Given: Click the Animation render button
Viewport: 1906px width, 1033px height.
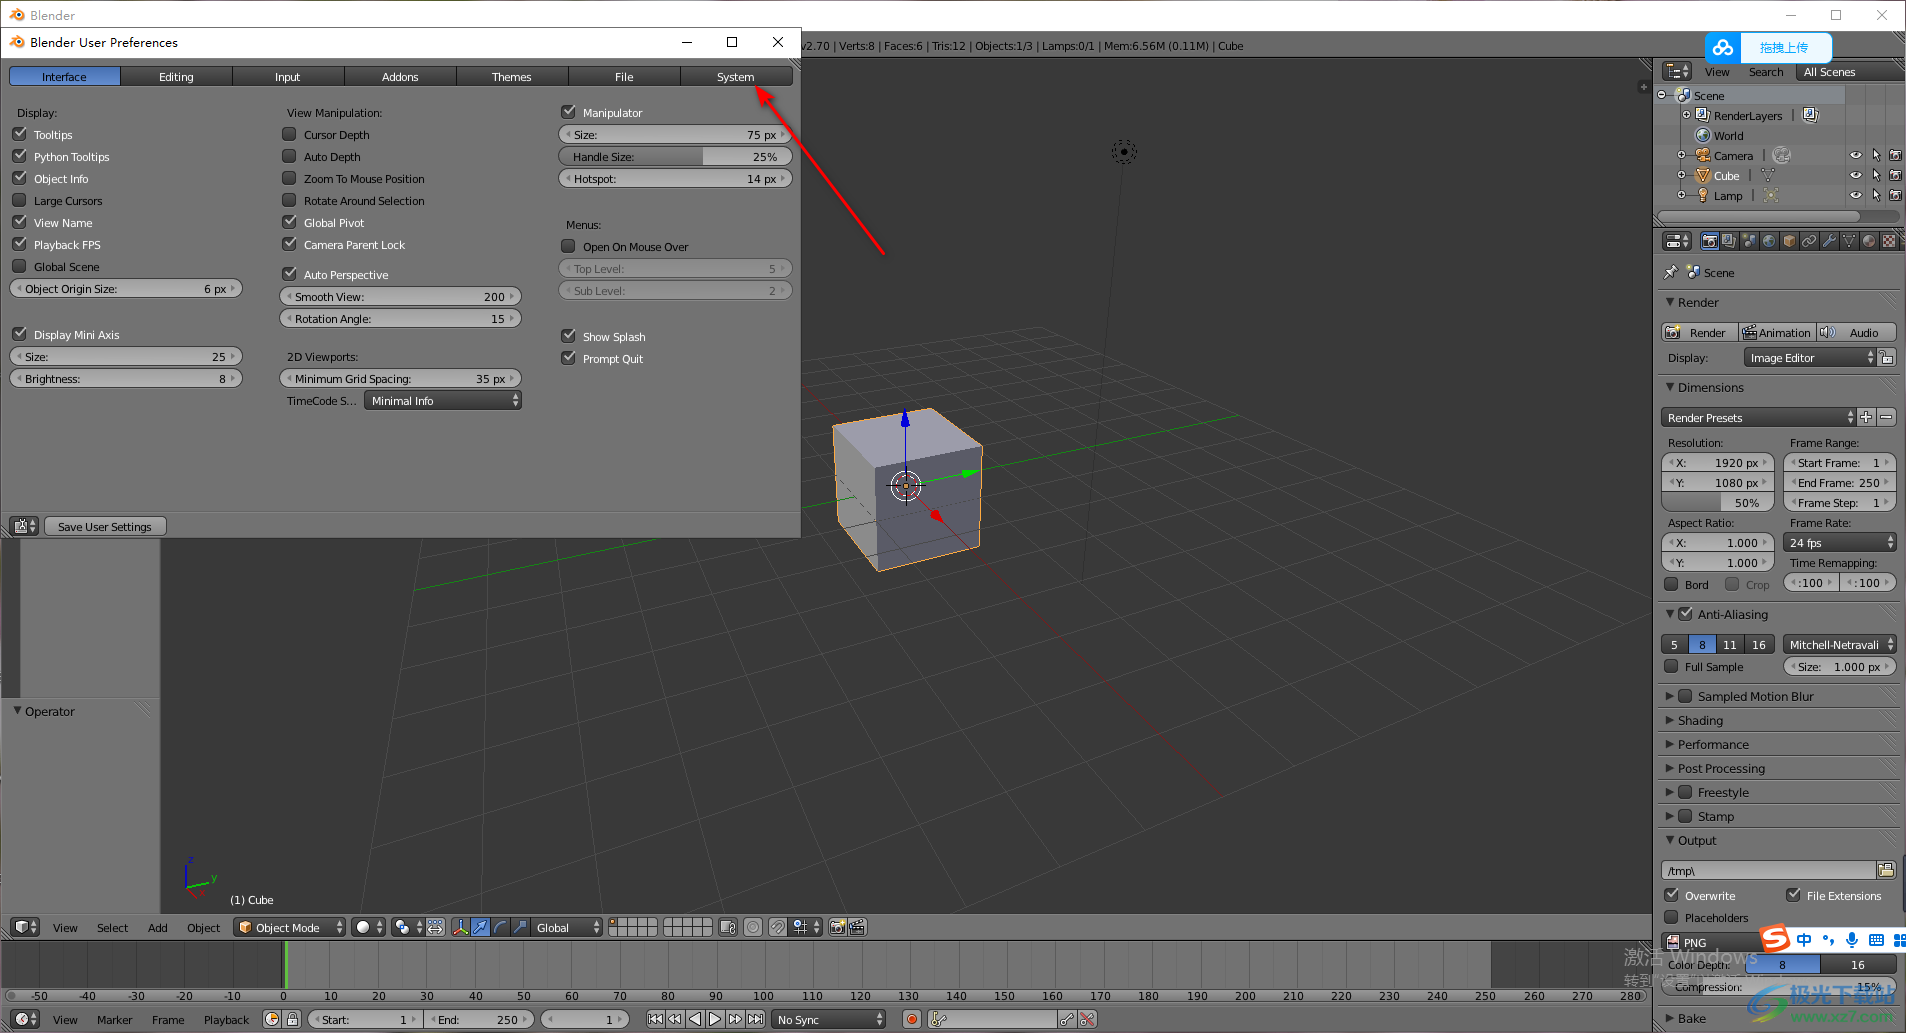Looking at the screenshot, I should tap(1777, 332).
